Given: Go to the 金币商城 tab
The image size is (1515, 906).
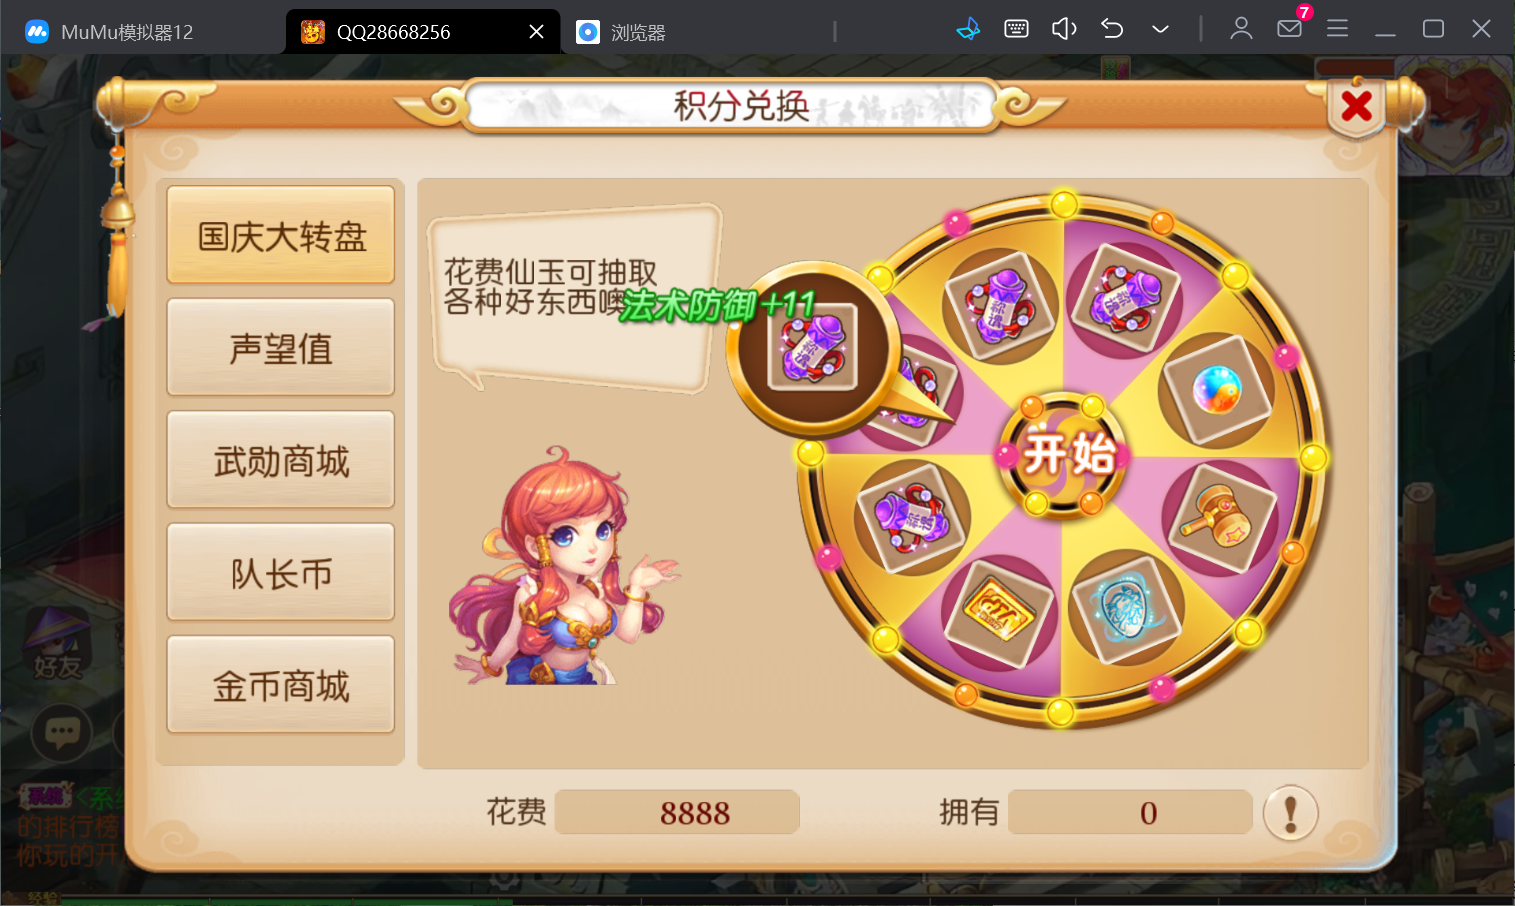Looking at the screenshot, I should 281,685.
